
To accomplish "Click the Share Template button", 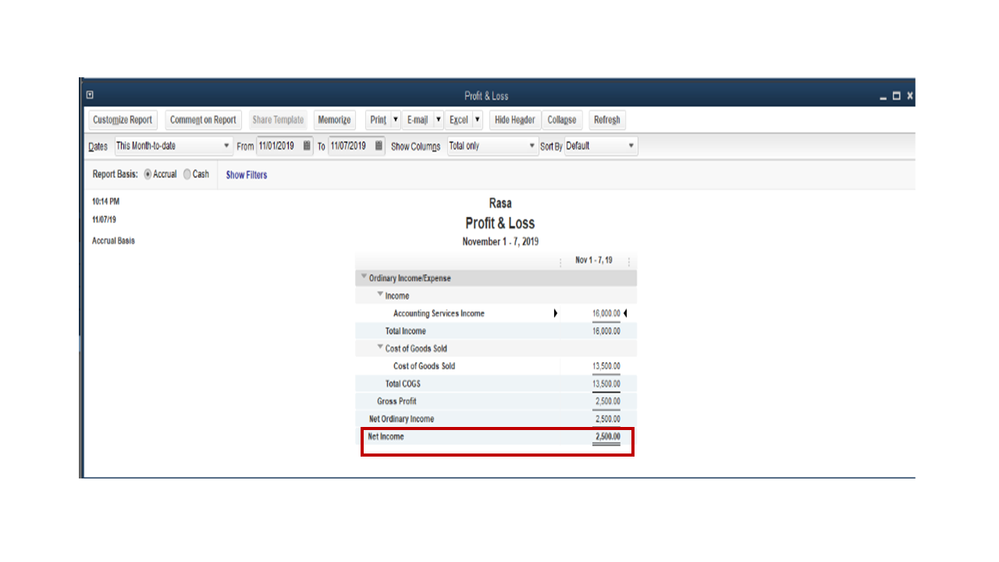I will pyautogui.click(x=278, y=120).
